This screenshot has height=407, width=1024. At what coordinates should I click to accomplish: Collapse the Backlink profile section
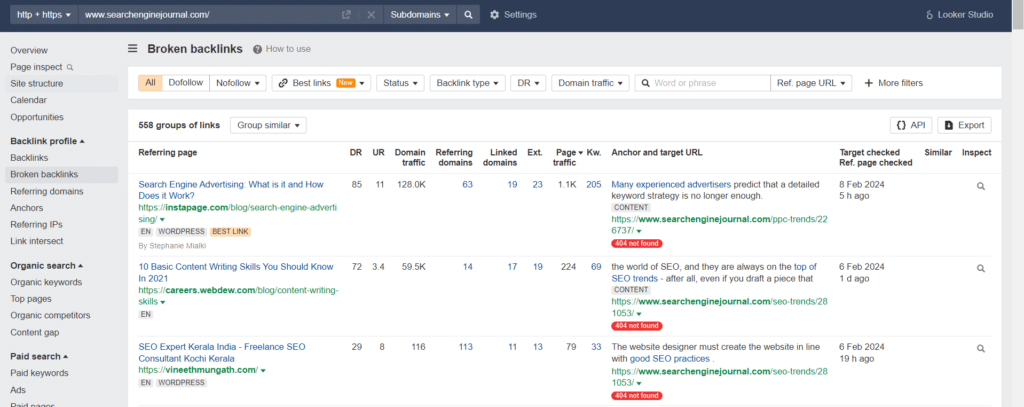click(48, 141)
